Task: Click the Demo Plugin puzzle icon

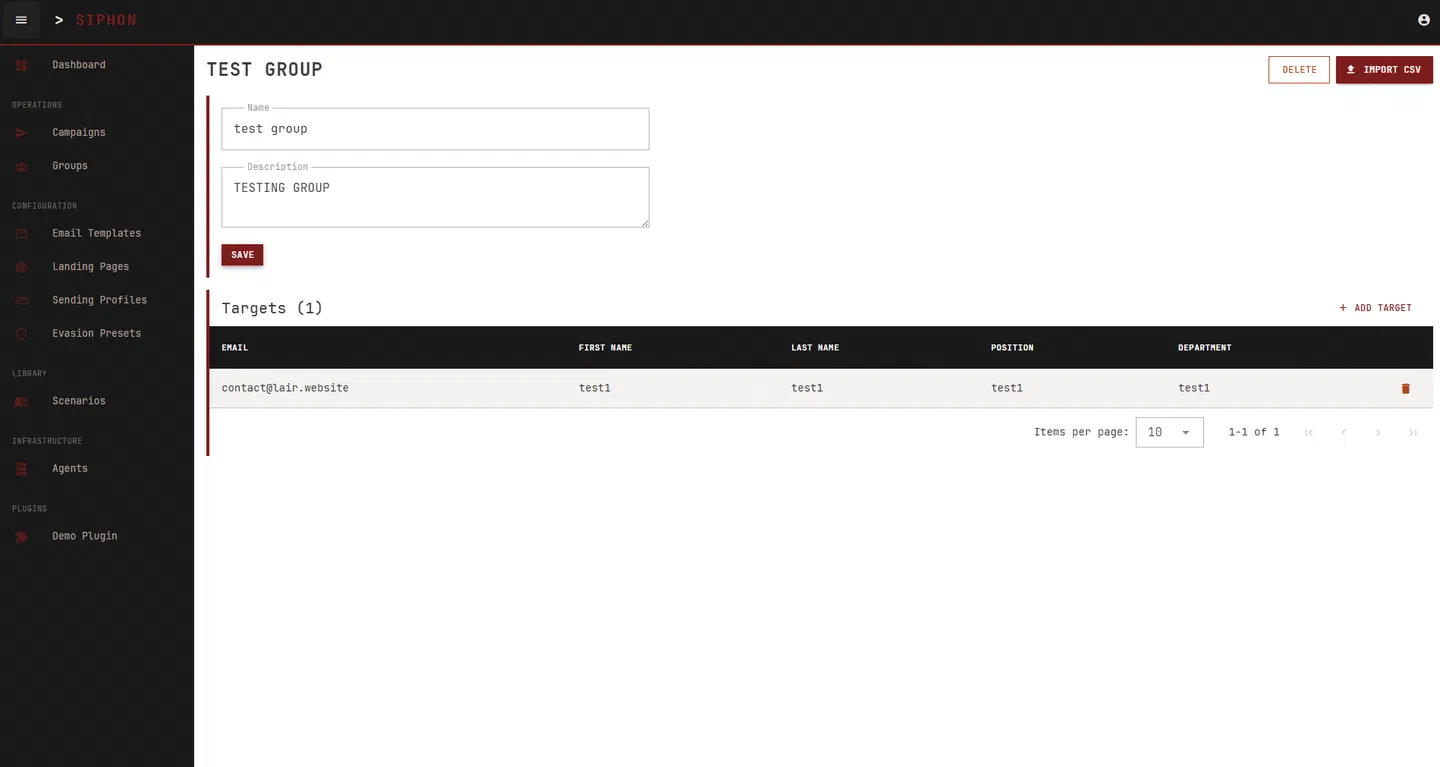Action: pos(22,536)
